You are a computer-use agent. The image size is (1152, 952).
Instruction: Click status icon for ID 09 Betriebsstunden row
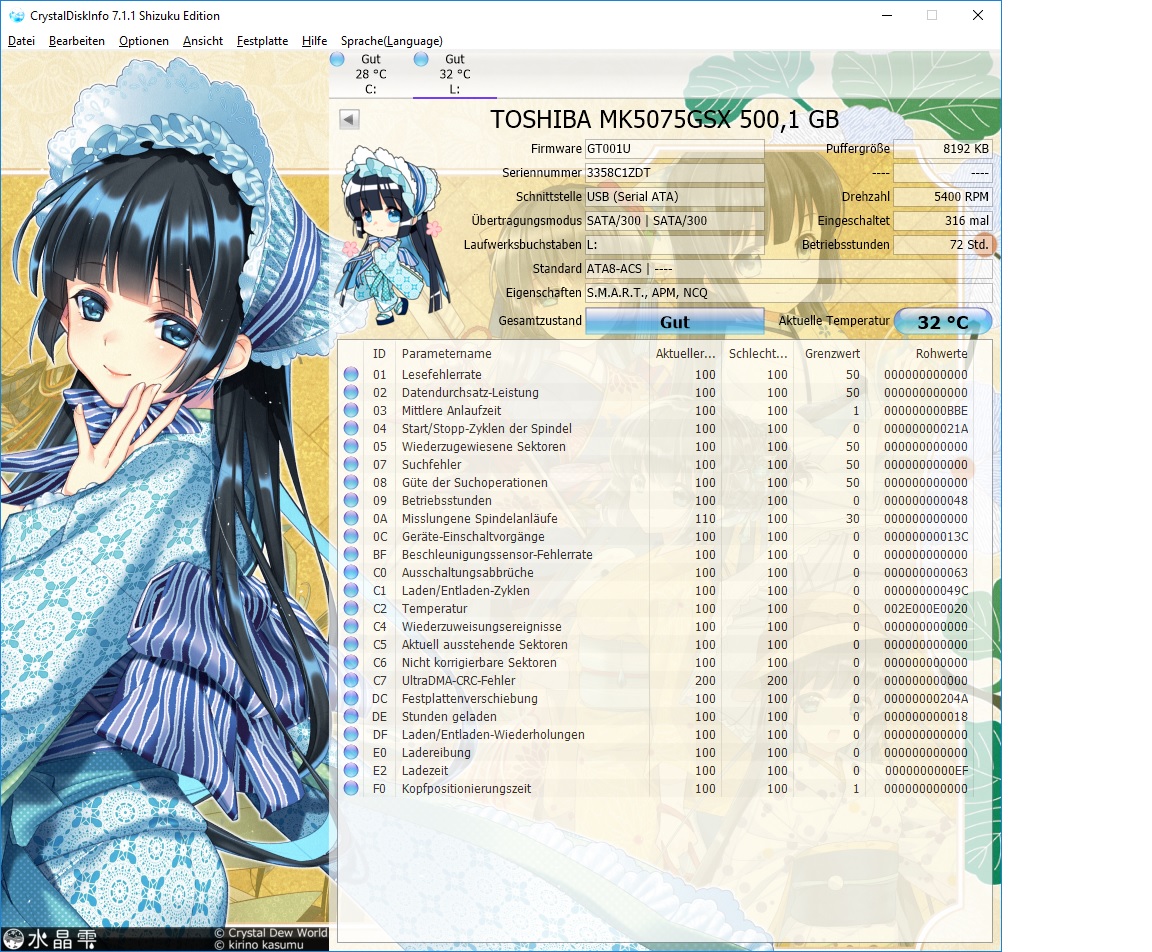[x=351, y=500]
